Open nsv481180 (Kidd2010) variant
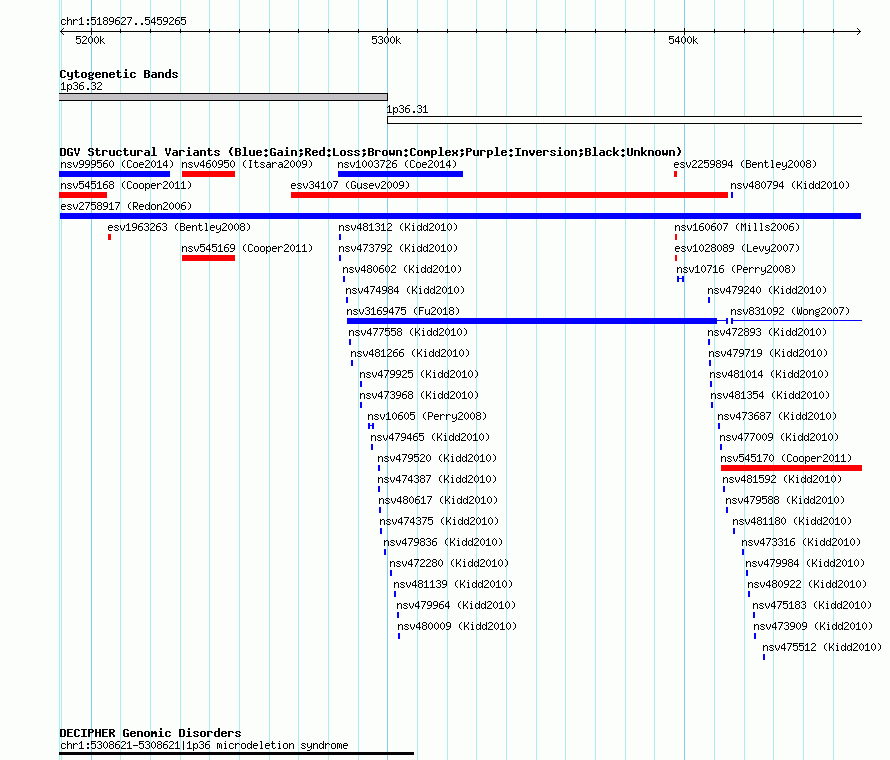 792,521
